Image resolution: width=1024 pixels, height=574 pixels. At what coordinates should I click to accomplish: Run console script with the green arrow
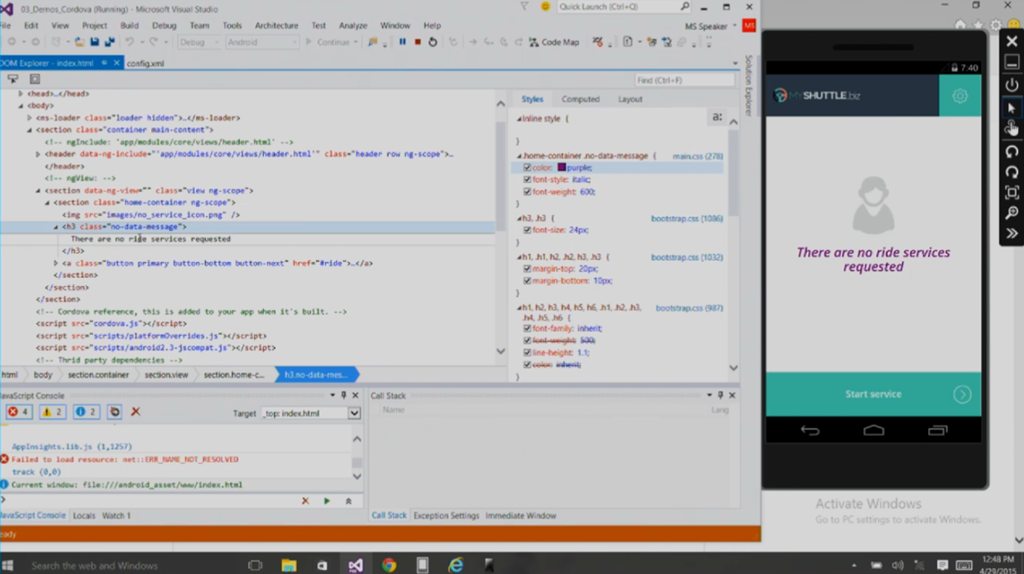(x=327, y=501)
